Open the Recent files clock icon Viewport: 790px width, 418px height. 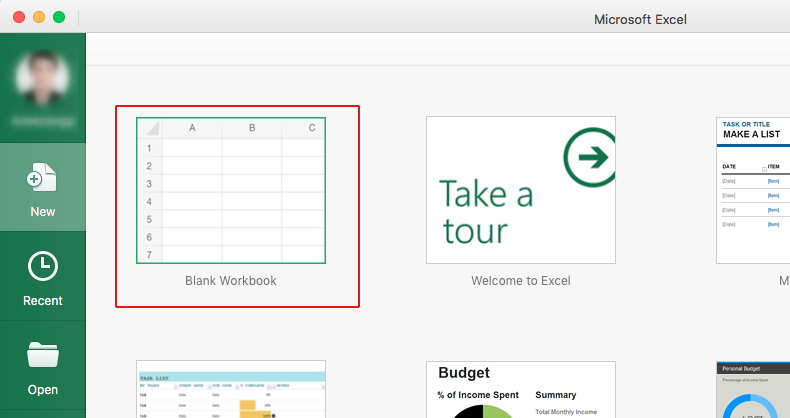[x=43, y=266]
